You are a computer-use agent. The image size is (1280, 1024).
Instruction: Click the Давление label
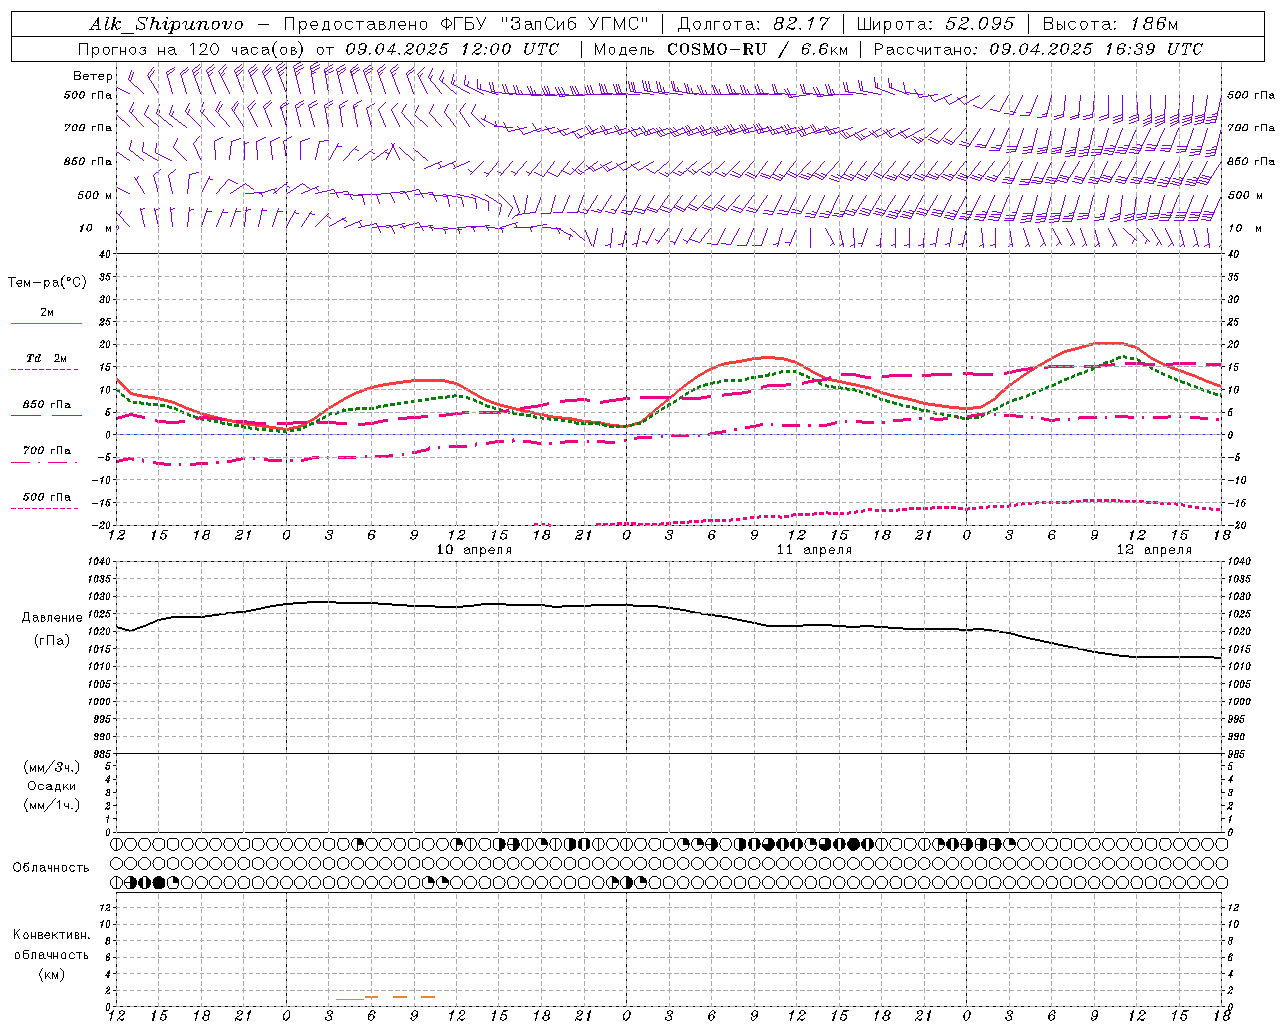click(52, 618)
